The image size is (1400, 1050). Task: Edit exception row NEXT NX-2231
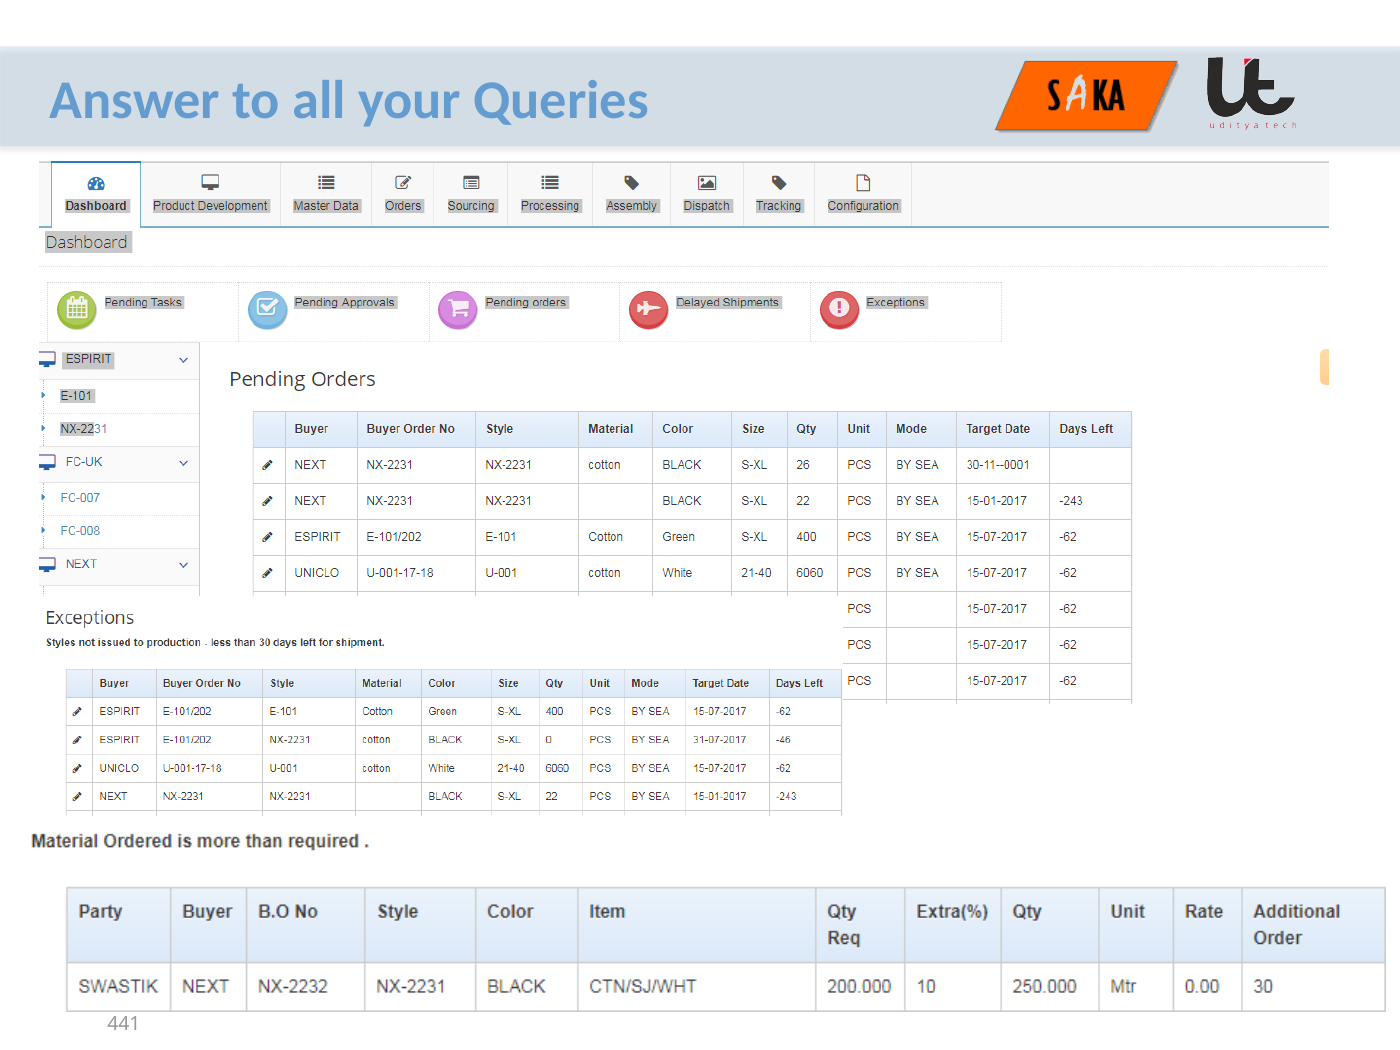pos(77,797)
